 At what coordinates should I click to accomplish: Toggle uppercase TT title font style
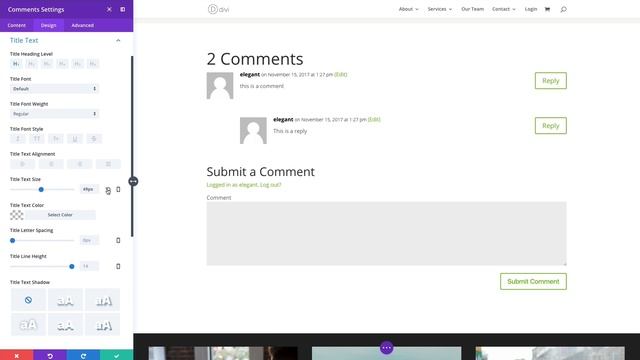click(x=37, y=139)
